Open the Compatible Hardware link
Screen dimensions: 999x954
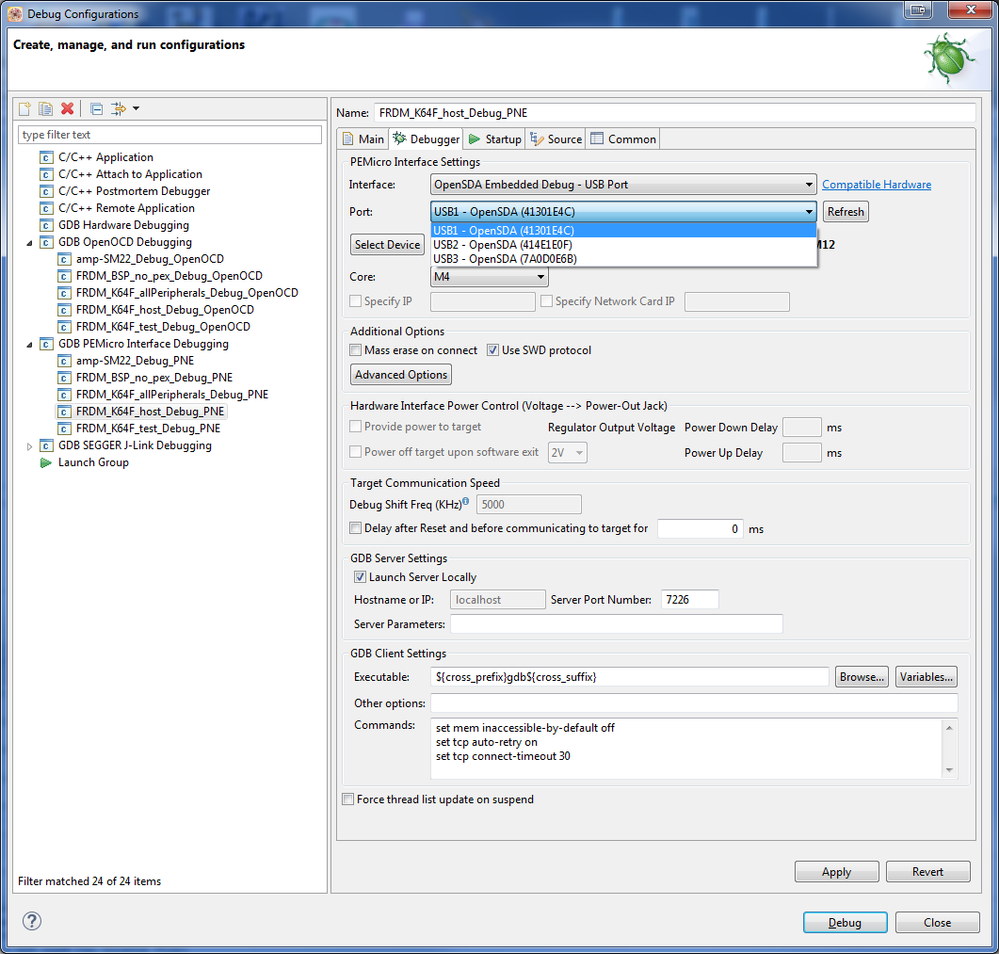pos(876,185)
